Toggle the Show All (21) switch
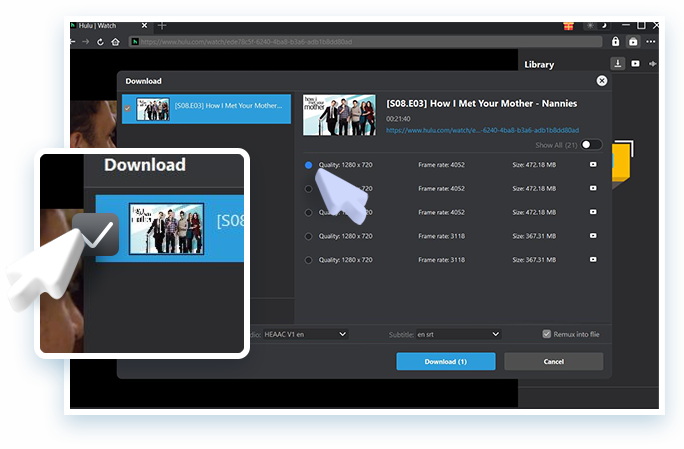The width and height of the screenshot is (684, 449). (x=591, y=144)
